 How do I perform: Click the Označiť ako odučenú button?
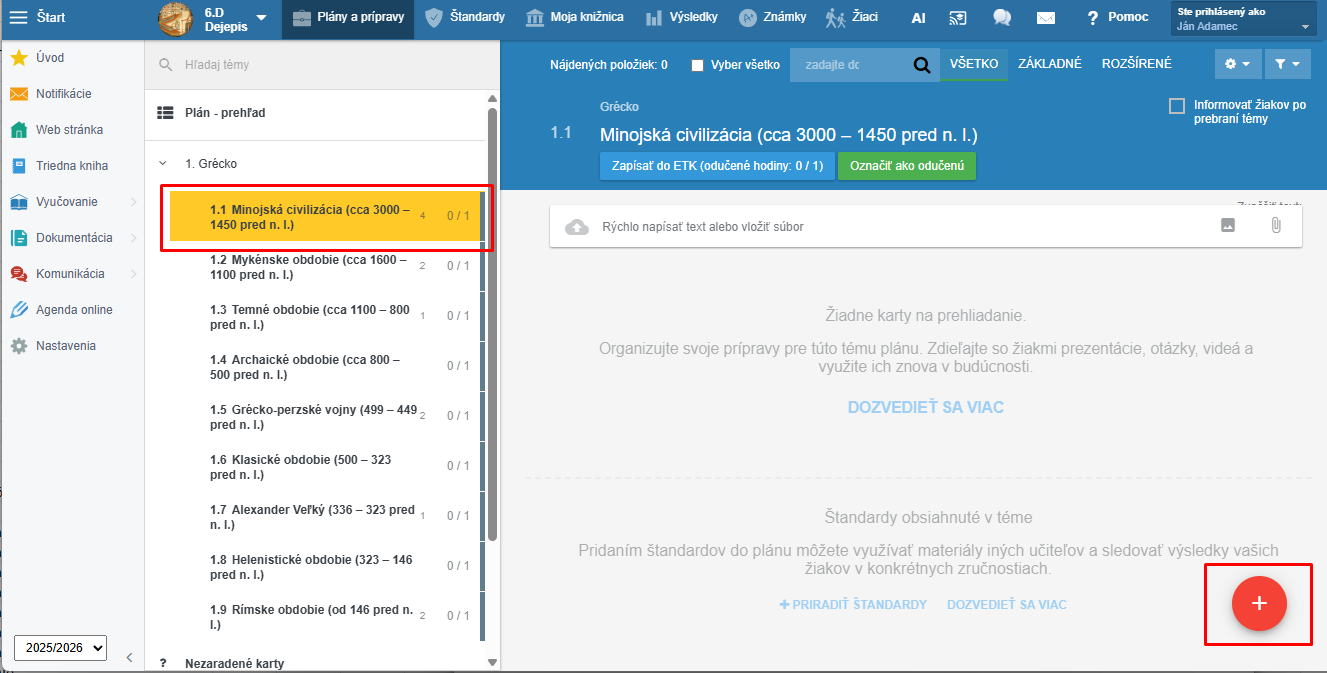(906, 166)
